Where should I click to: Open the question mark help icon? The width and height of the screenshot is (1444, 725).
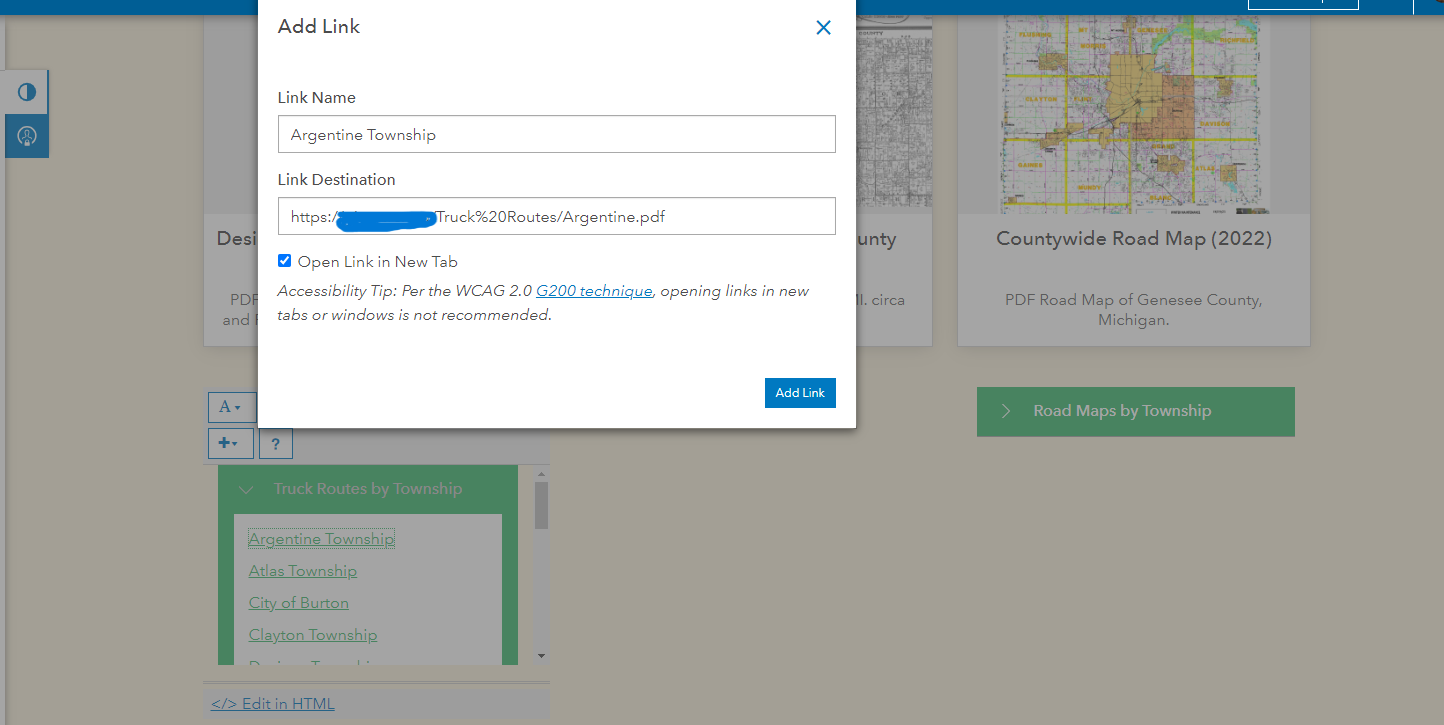tap(275, 443)
